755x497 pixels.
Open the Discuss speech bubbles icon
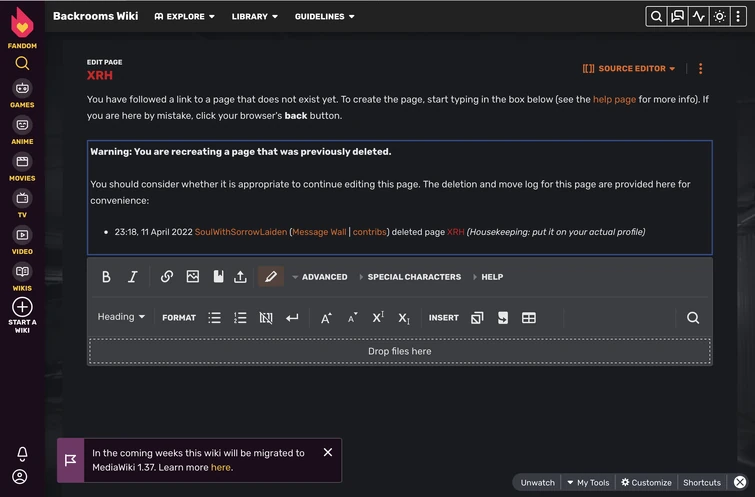[x=677, y=16]
